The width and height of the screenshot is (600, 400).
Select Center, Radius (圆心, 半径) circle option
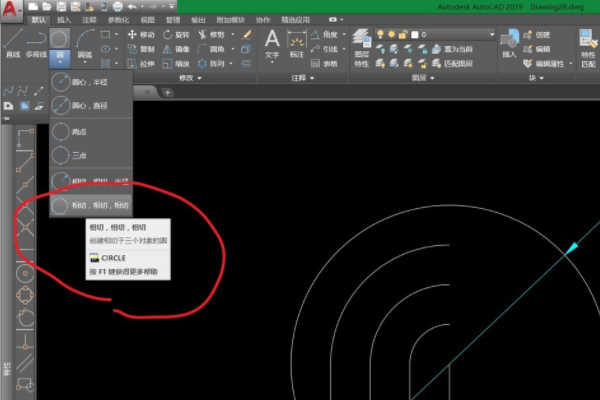pos(91,82)
